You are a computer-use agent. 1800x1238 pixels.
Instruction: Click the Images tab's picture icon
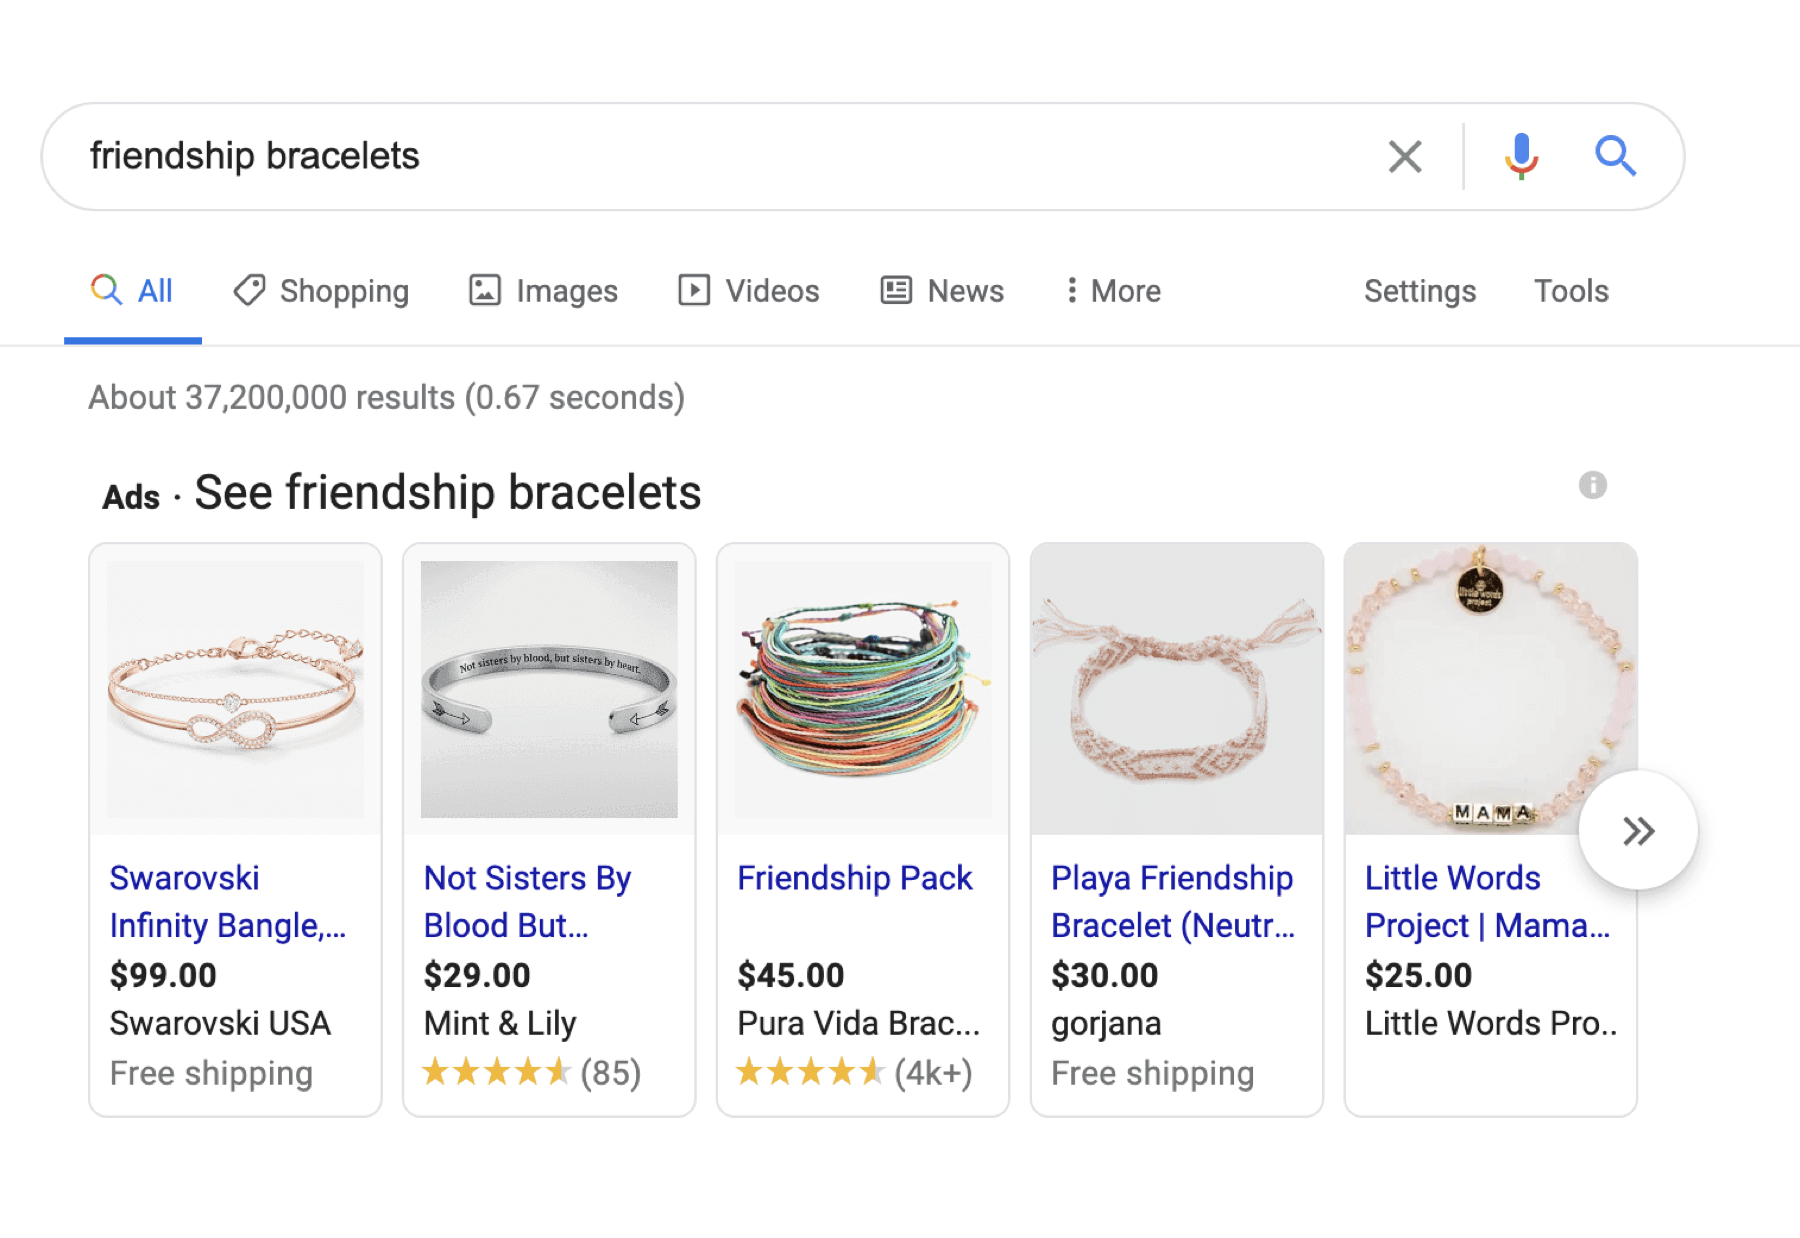485,291
